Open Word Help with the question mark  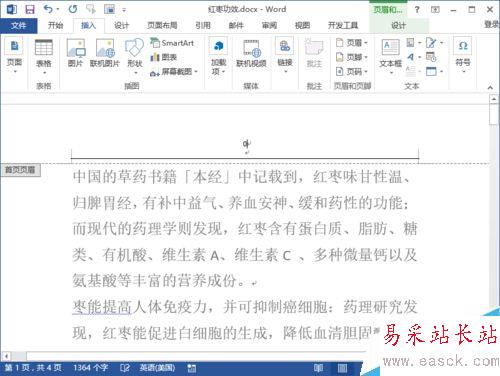(417, 9)
